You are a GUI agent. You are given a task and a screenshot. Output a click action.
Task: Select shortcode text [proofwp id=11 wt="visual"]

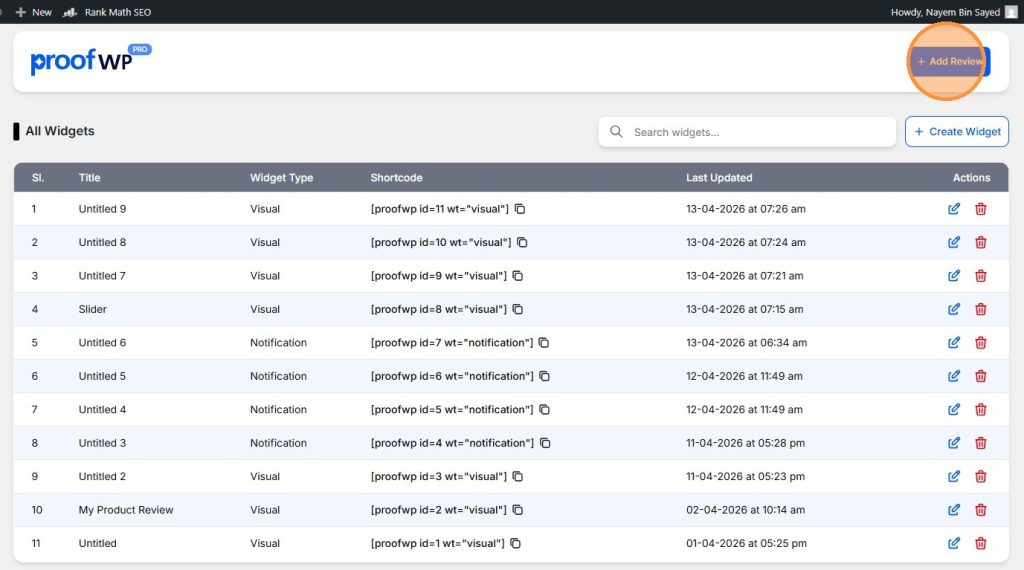tap(440, 209)
